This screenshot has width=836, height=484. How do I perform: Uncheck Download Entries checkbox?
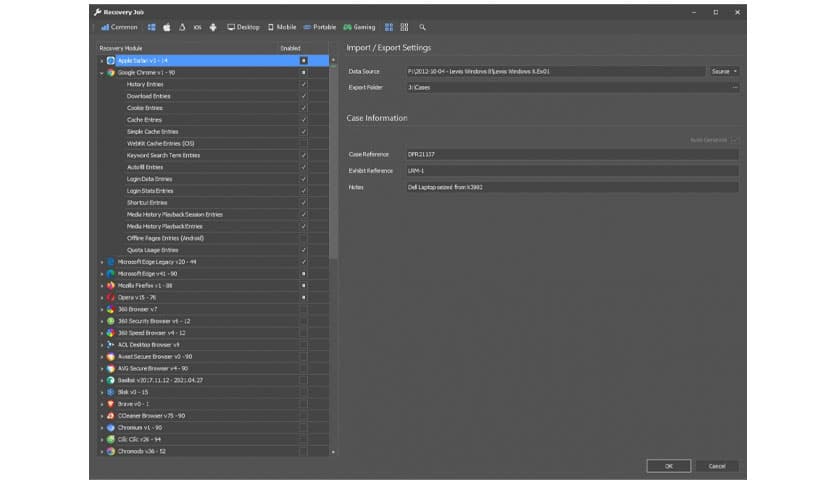coord(303,96)
